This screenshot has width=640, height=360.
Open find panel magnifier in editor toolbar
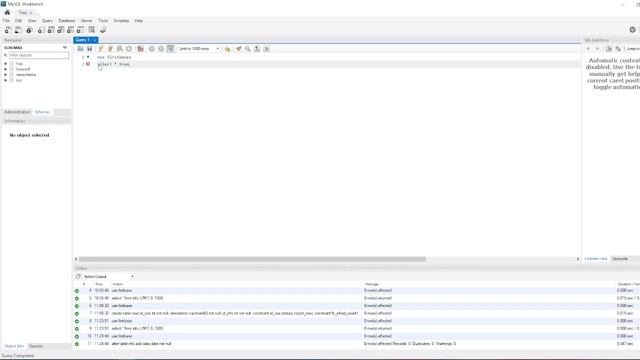click(248, 49)
